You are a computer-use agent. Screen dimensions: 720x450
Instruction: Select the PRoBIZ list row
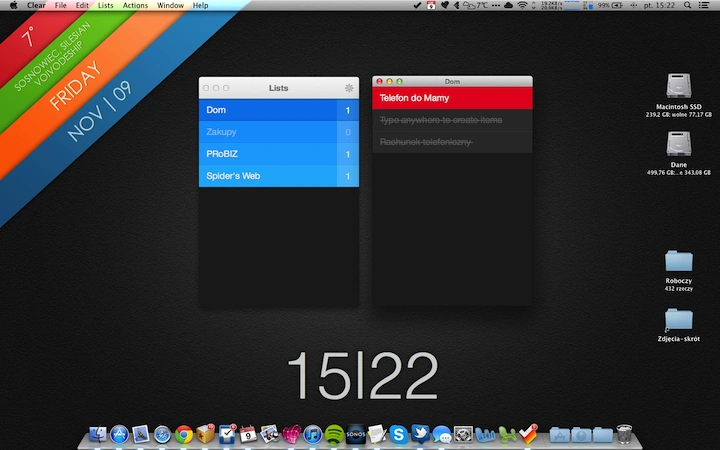tap(279, 154)
